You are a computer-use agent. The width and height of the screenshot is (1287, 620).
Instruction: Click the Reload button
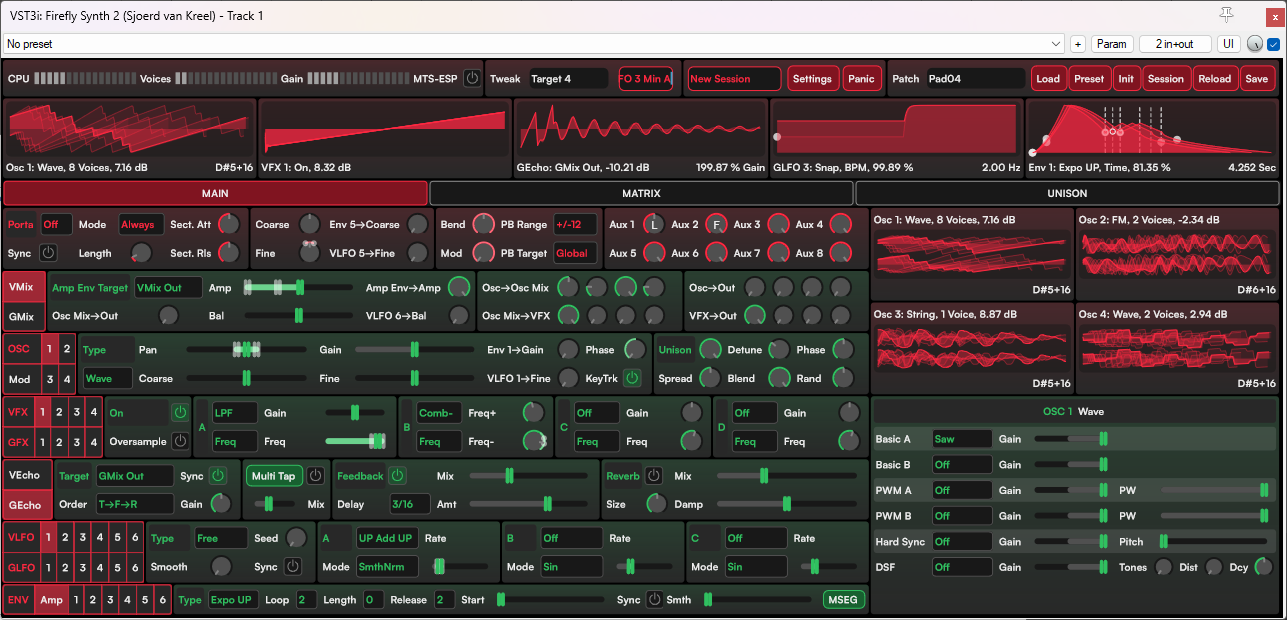point(1214,79)
